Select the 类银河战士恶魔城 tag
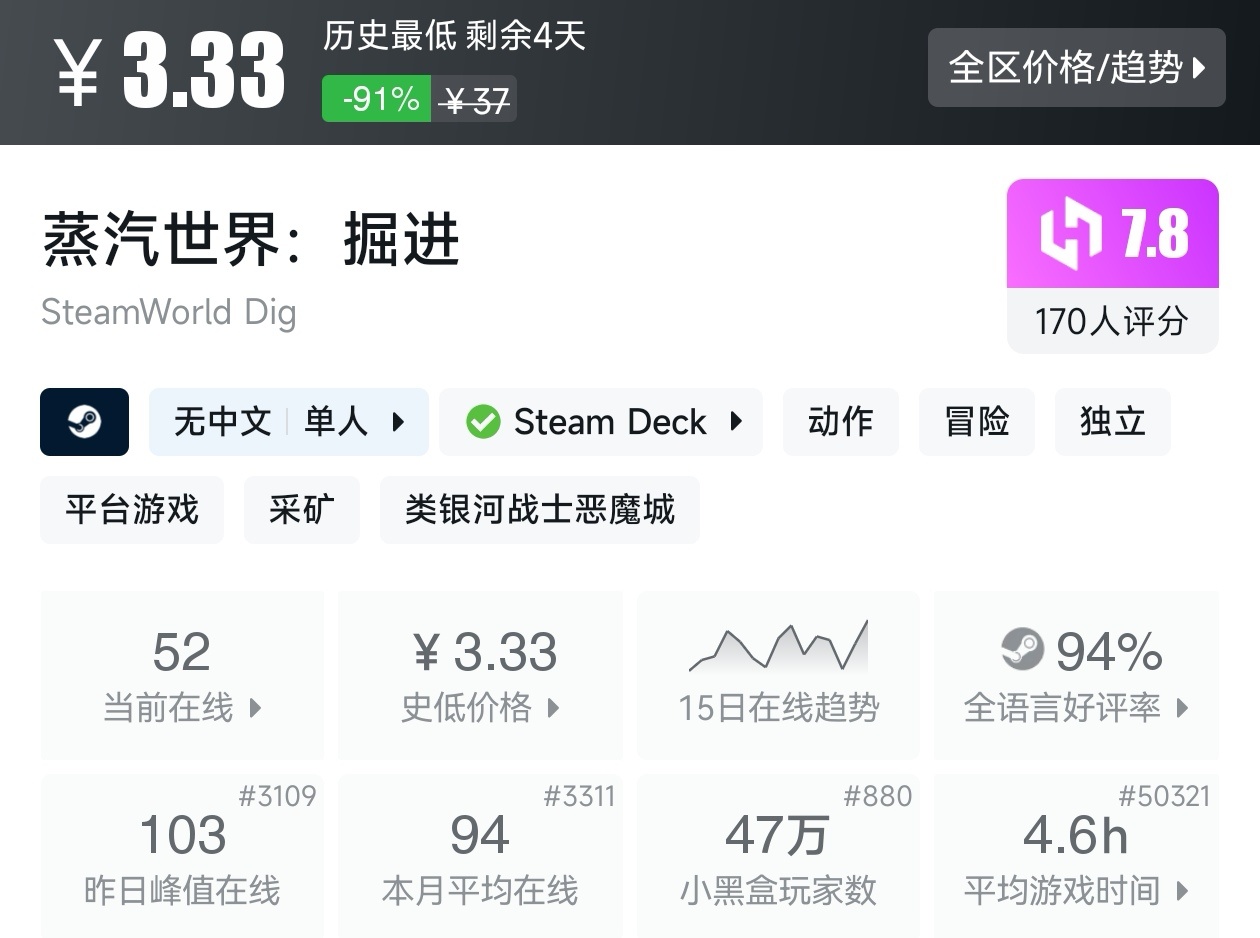The width and height of the screenshot is (1260, 938). 540,510
